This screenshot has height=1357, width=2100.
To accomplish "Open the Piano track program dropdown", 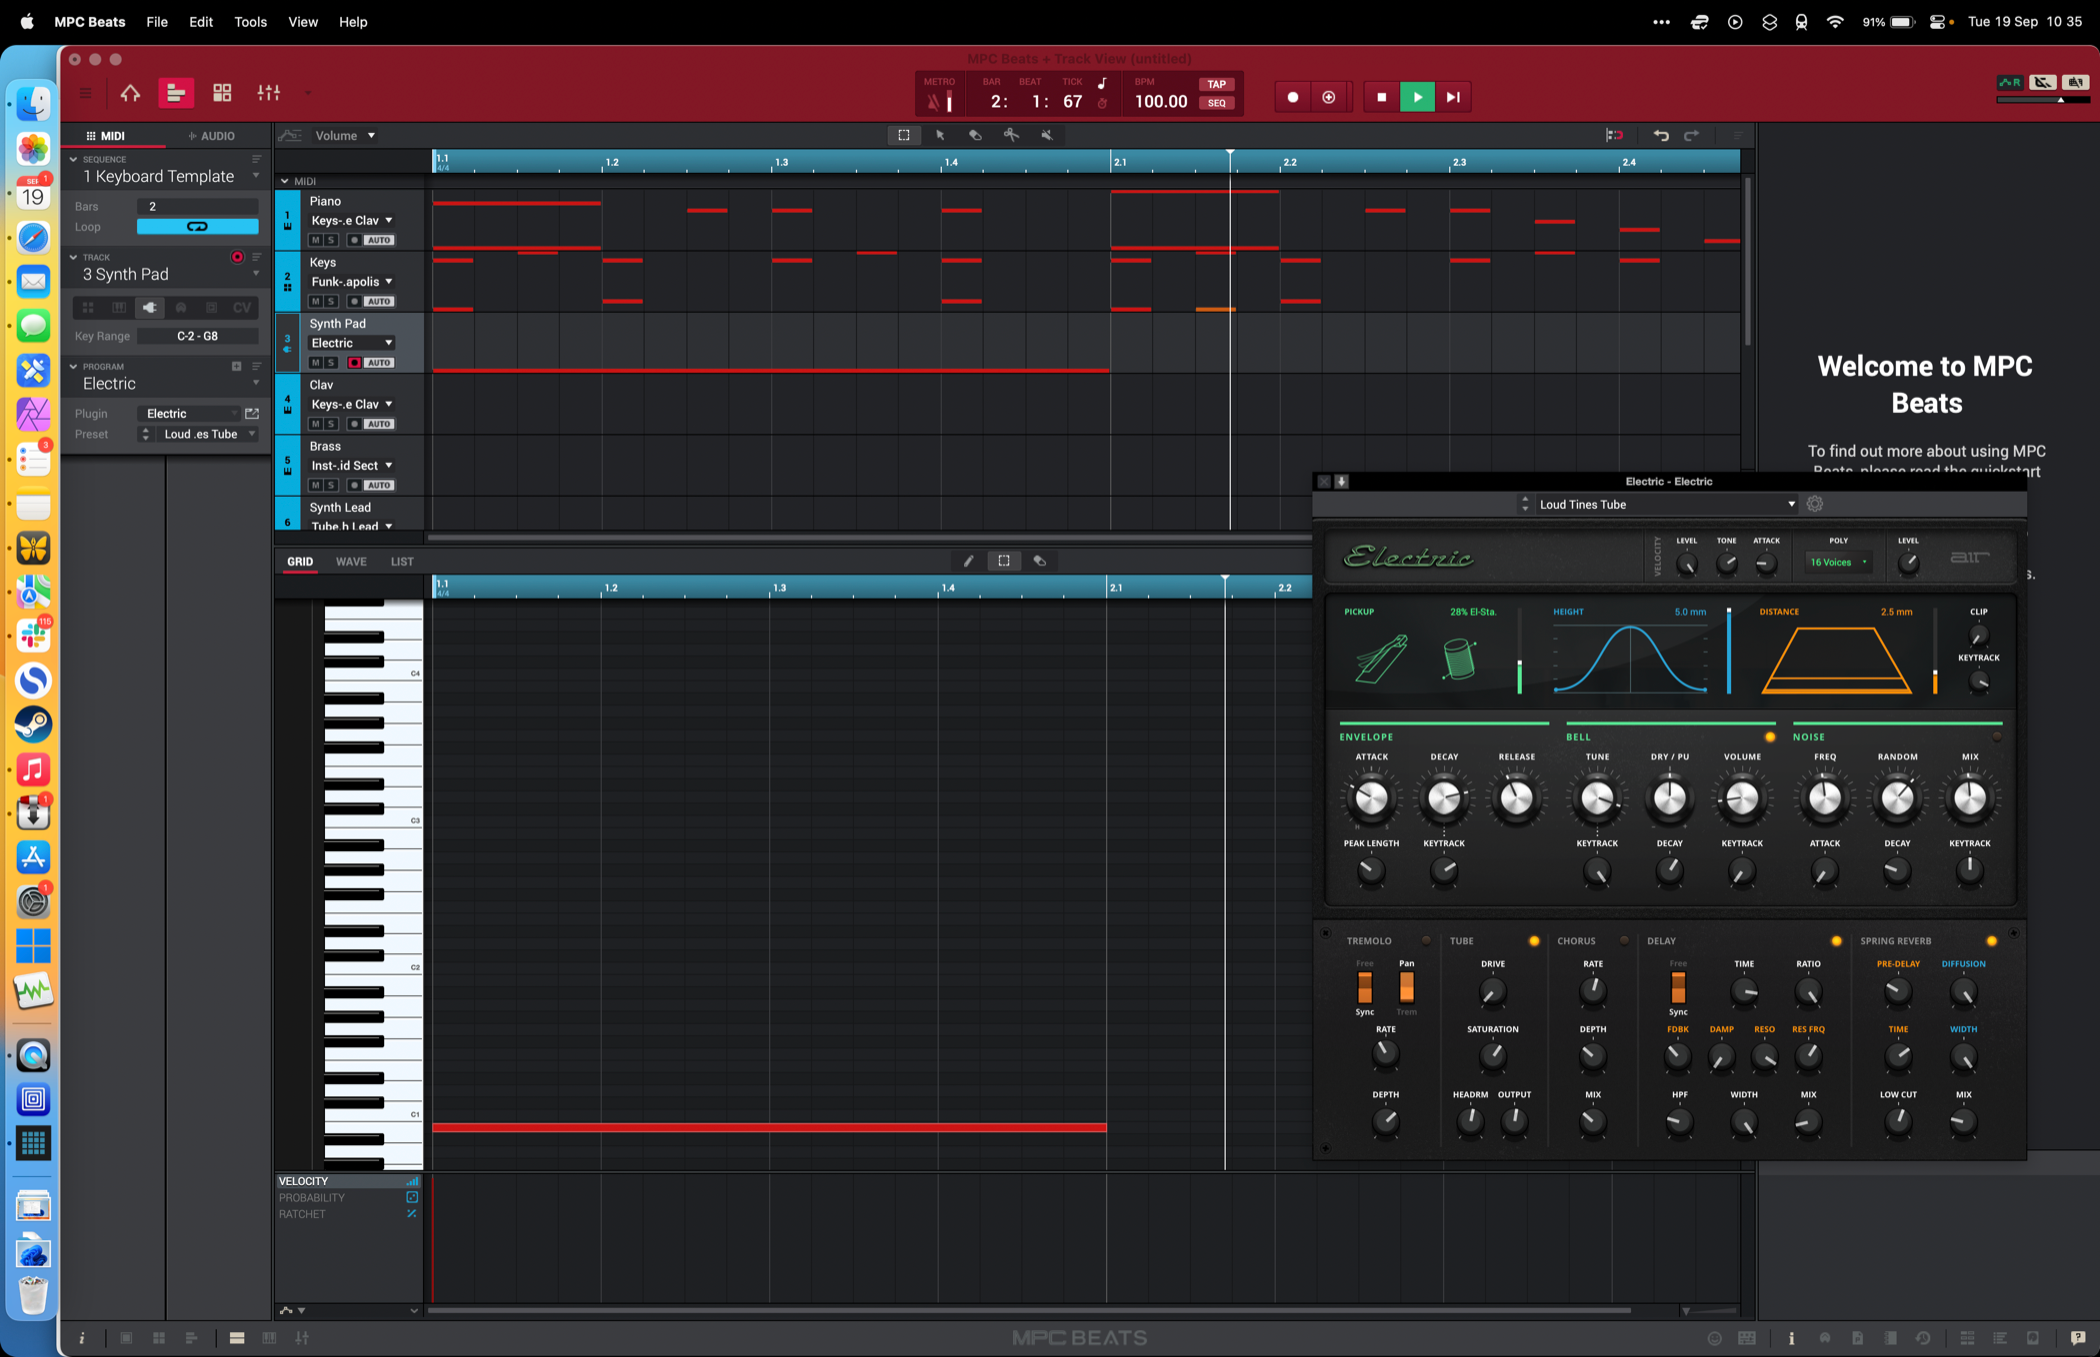I will click(351, 220).
